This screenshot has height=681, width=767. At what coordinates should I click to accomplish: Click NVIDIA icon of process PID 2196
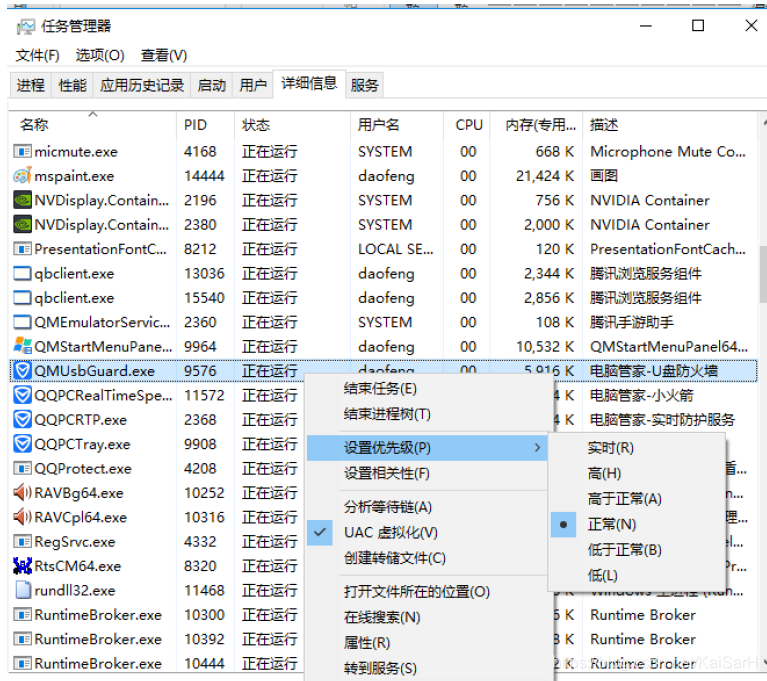pos(22,200)
